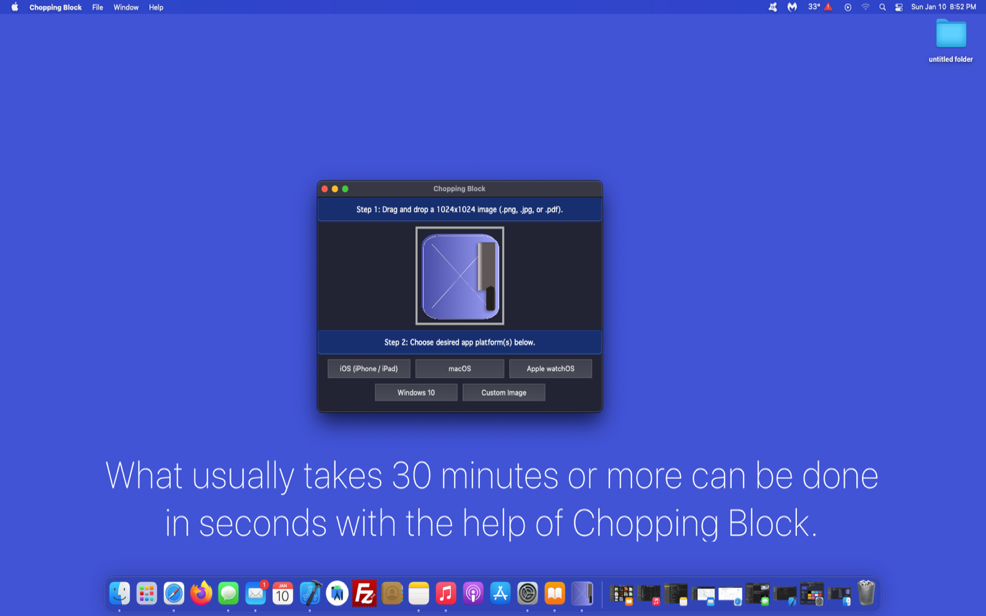
Task: Launch Safari from the Dock
Action: coord(174,593)
